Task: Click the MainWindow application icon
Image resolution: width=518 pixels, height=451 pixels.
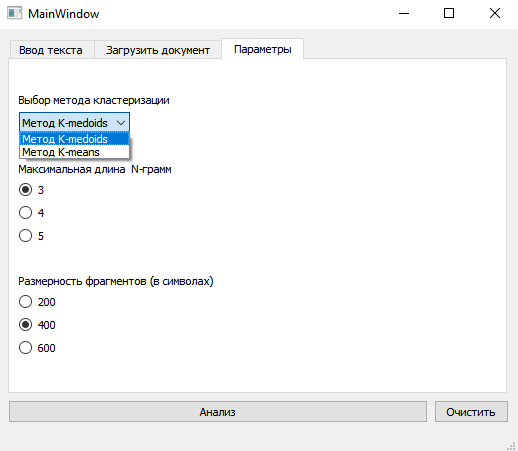Action: (14, 13)
